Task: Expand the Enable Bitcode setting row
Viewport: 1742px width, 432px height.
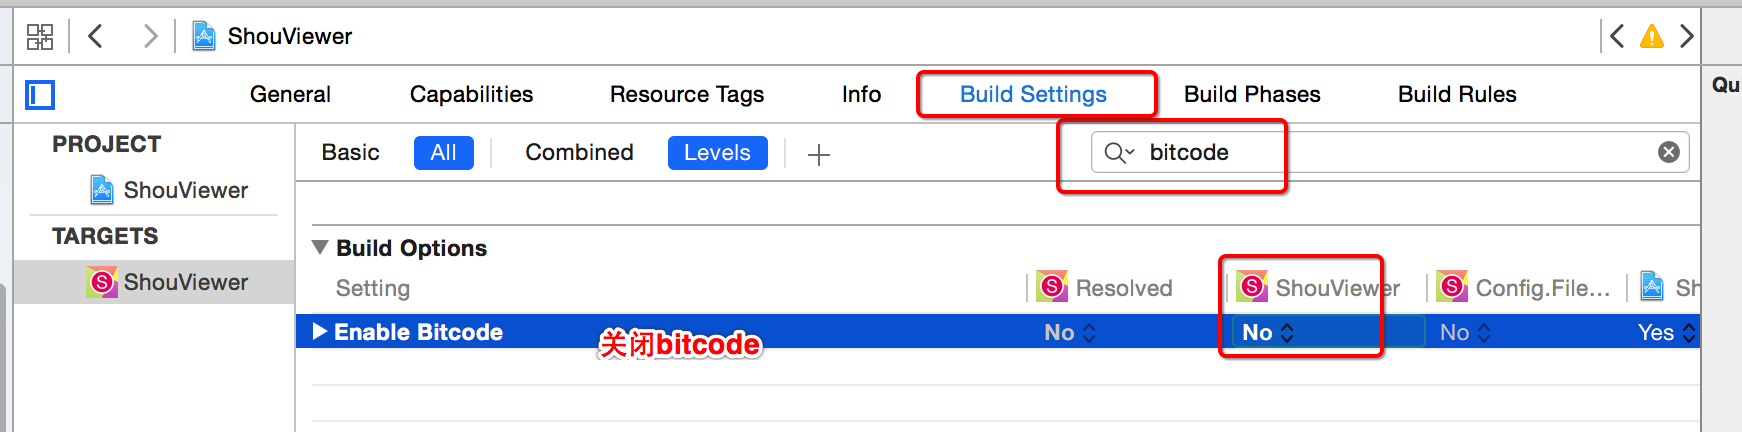Action: point(320,331)
